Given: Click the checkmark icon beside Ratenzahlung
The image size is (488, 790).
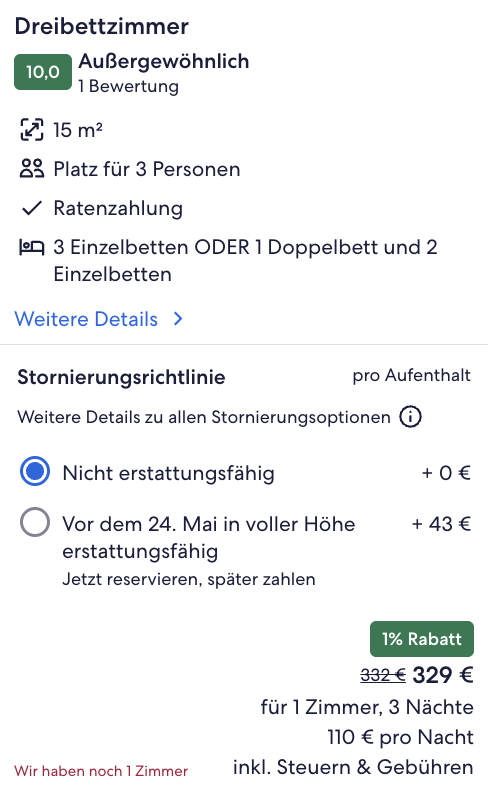Looking at the screenshot, I should [x=32, y=208].
